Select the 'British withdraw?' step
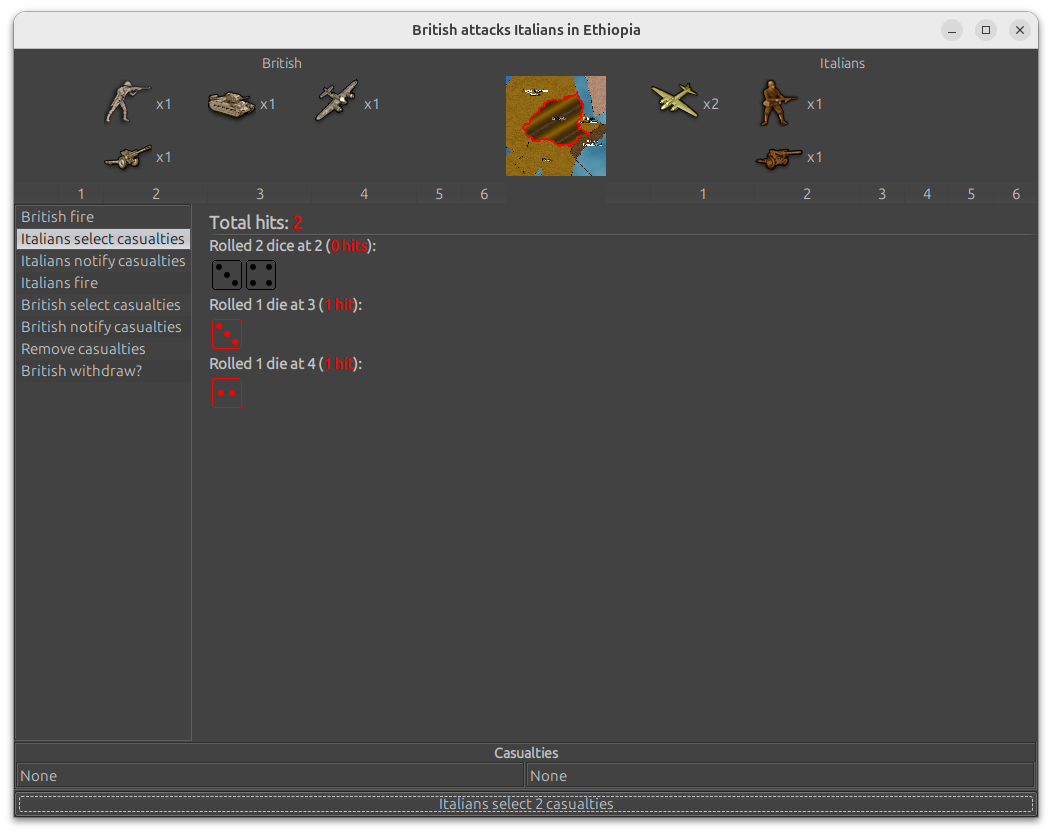 [x=81, y=371]
